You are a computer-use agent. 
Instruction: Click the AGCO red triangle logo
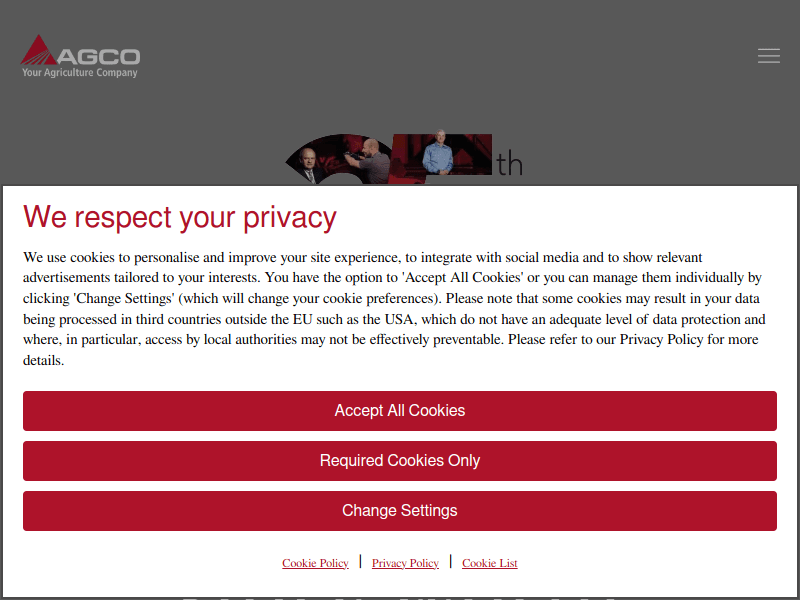pos(40,50)
